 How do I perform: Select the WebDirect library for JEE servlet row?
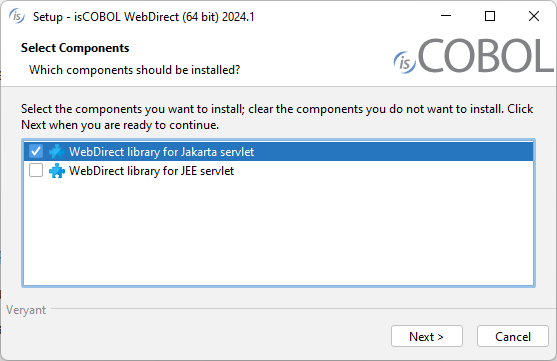(278, 171)
